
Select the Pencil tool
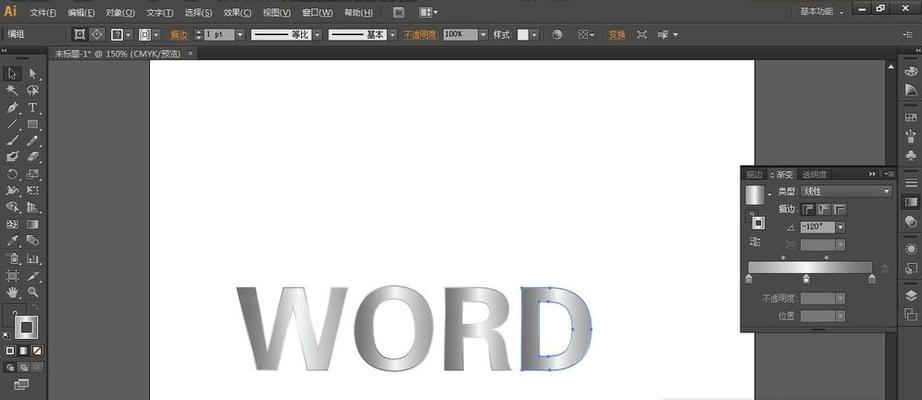pos(33,140)
